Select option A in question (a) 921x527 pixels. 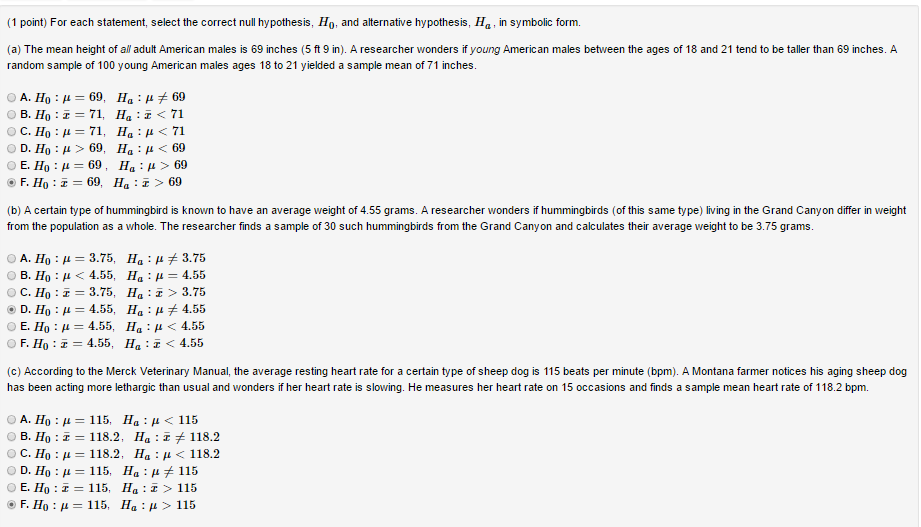tap(11, 97)
